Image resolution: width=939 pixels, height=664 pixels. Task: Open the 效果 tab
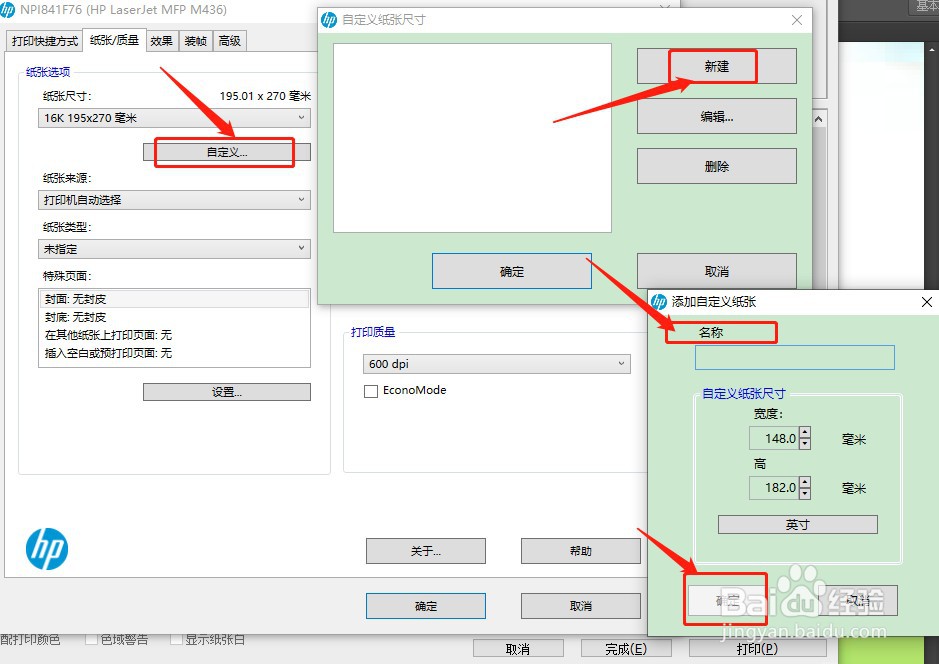pos(161,41)
